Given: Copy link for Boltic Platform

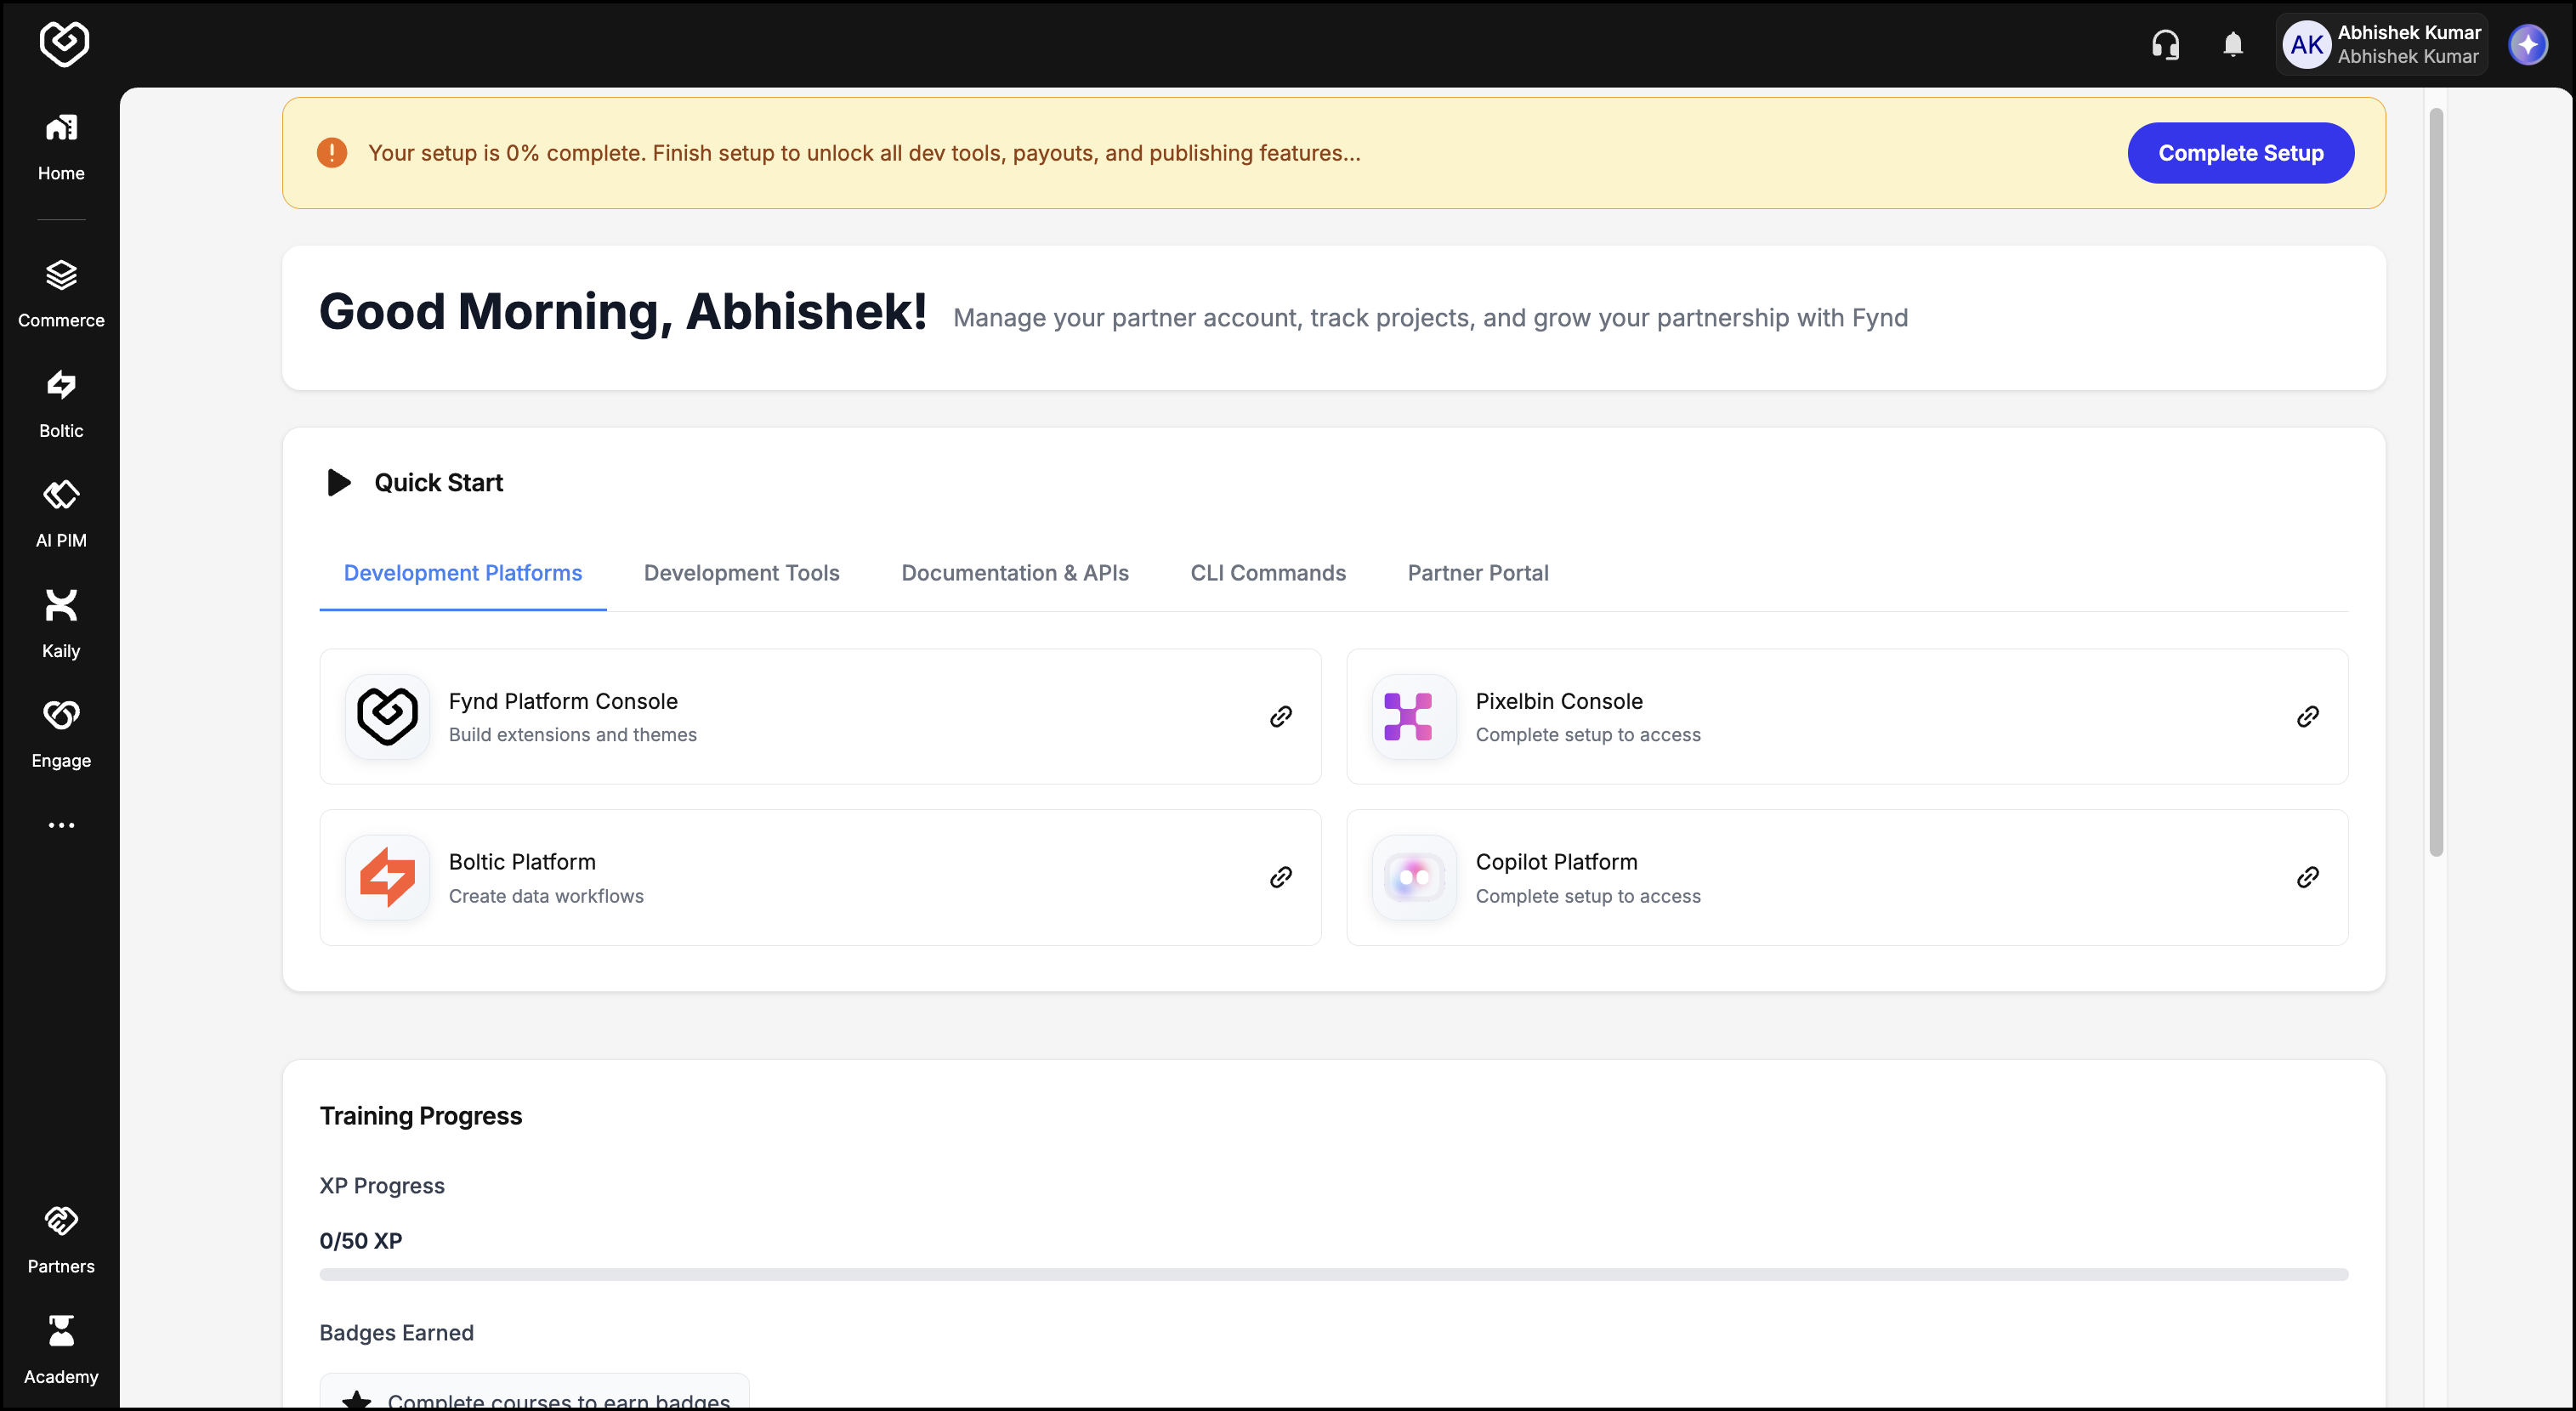Looking at the screenshot, I should coord(1281,877).
